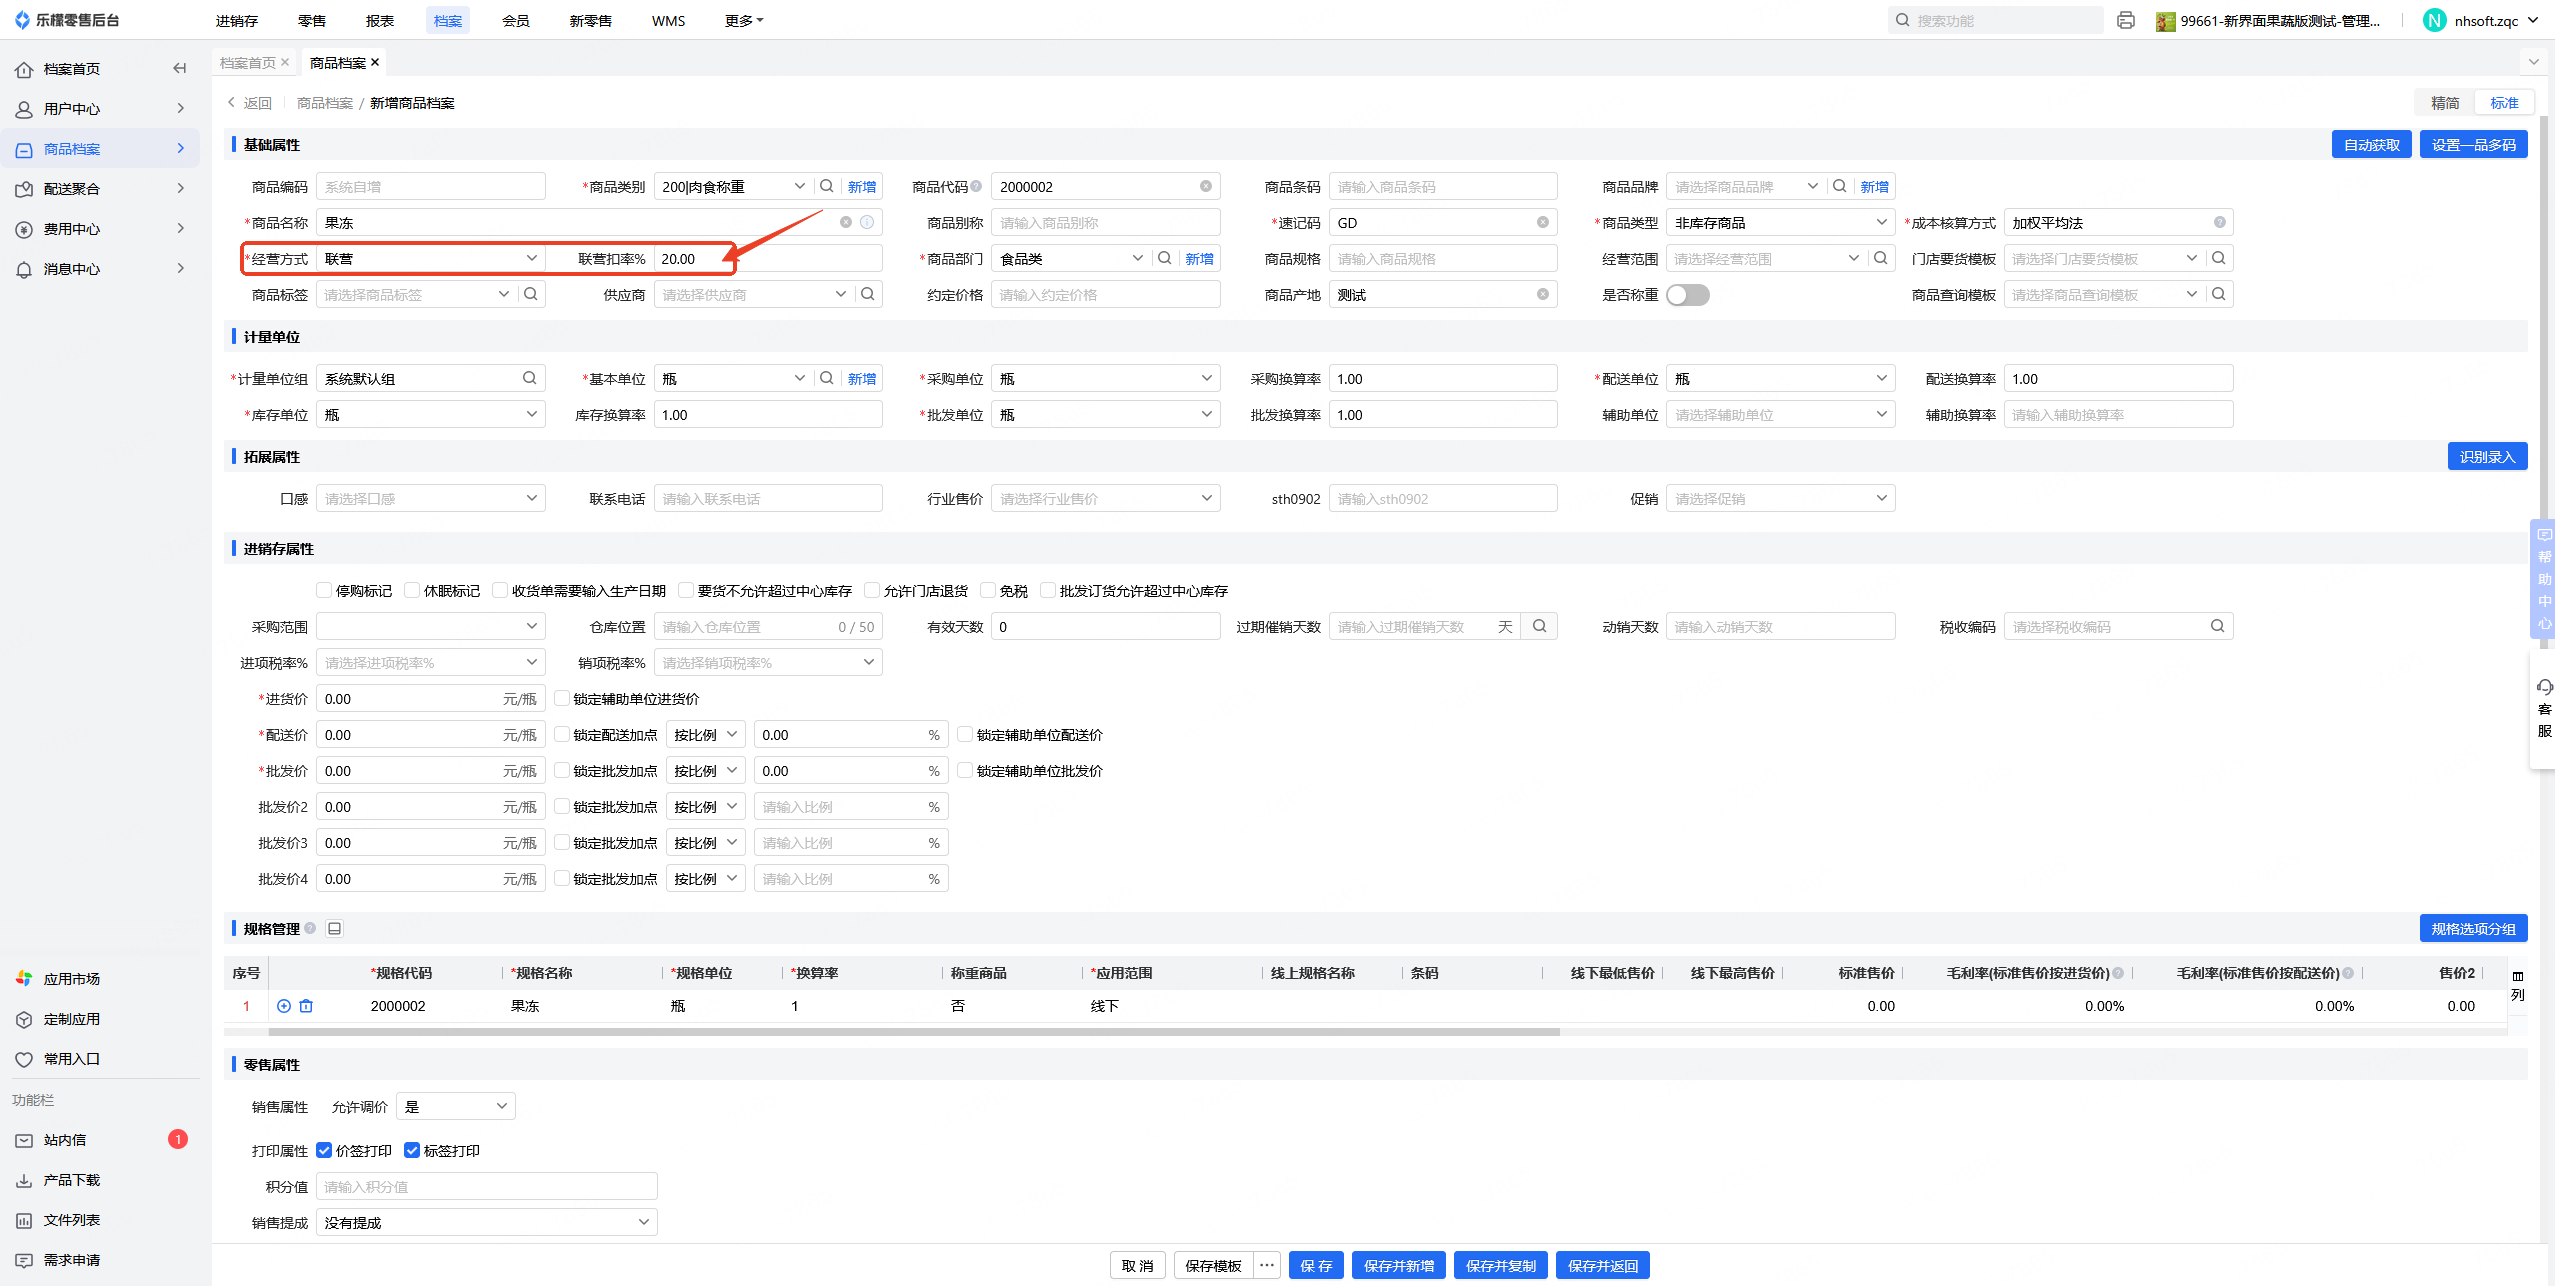Check the 停购标记 checkbox
The image size is (2555, 1286).
[324, 591]
